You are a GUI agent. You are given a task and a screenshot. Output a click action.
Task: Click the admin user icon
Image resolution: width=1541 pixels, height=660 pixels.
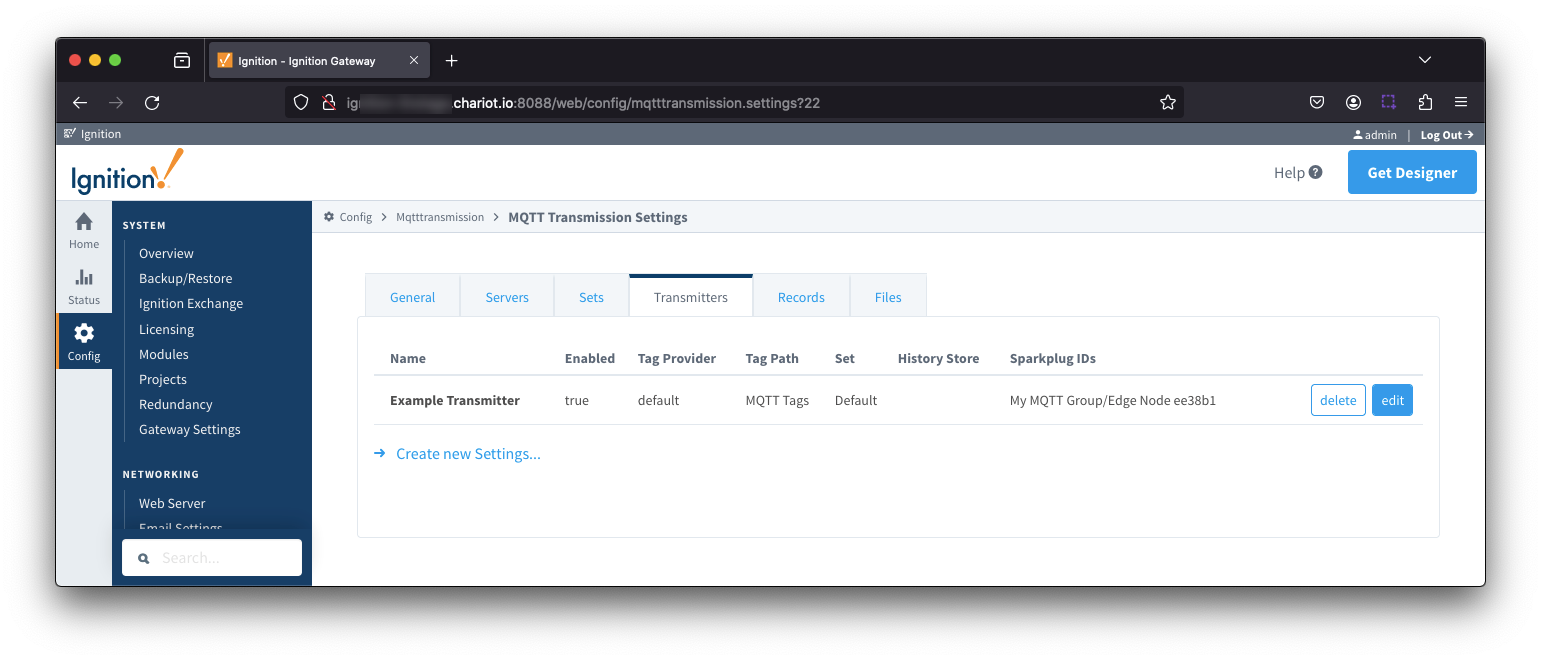tap(1357, 135)
